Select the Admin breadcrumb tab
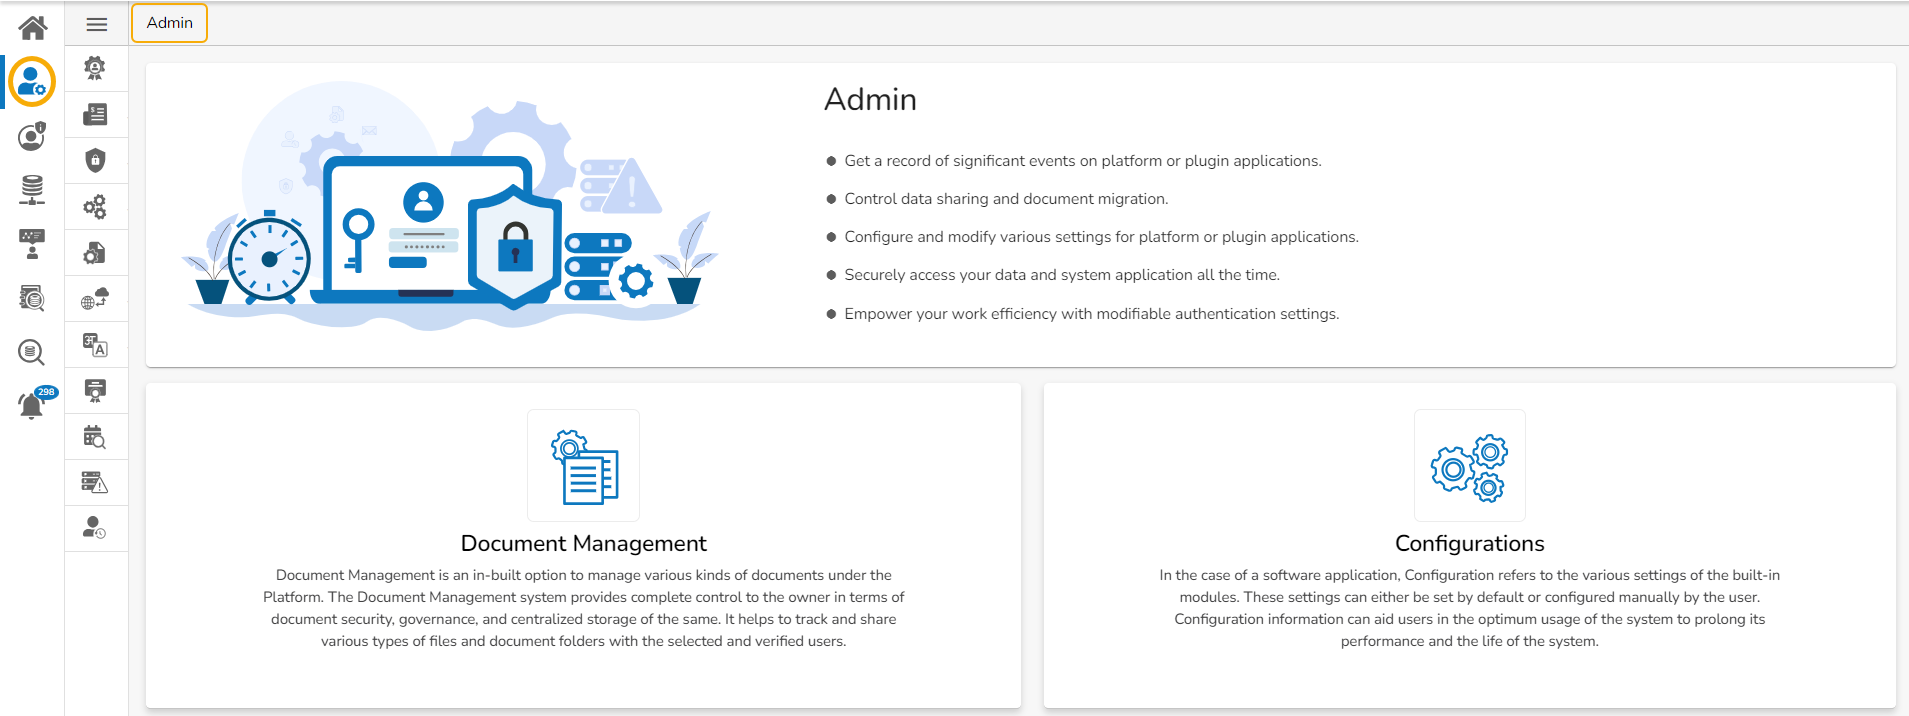1909x716 pixels. pos(169,23)
